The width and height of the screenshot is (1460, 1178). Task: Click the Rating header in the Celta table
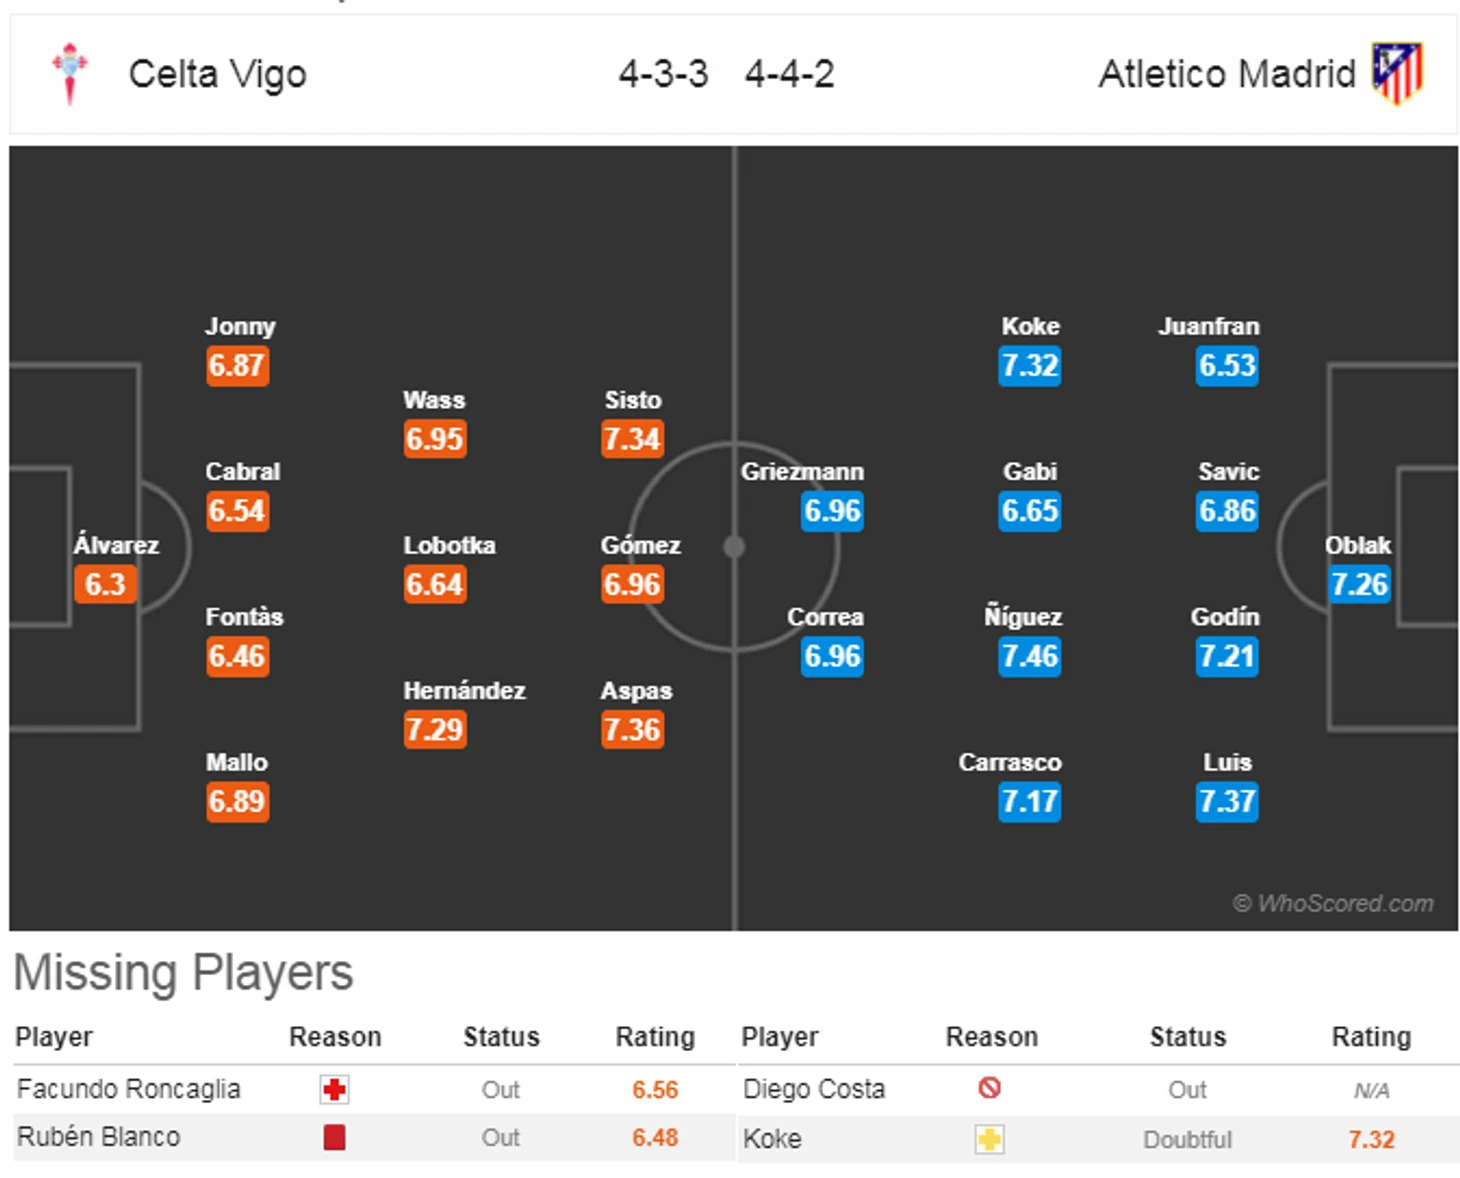click(655, 1037)
